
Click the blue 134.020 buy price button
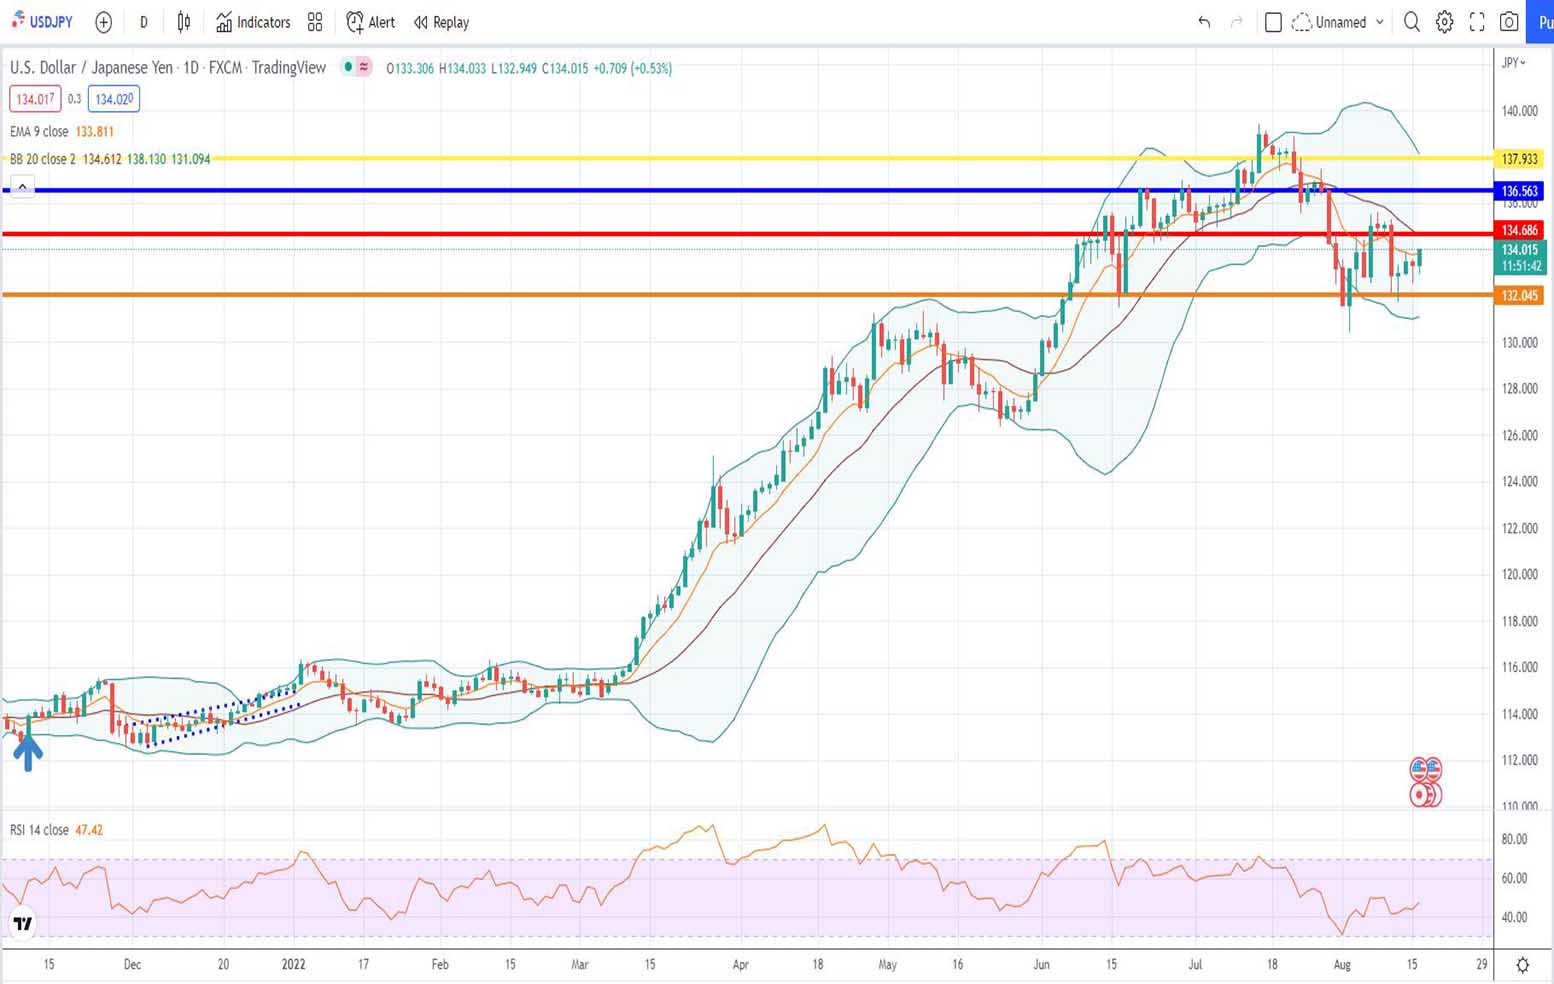pos(113,99)
